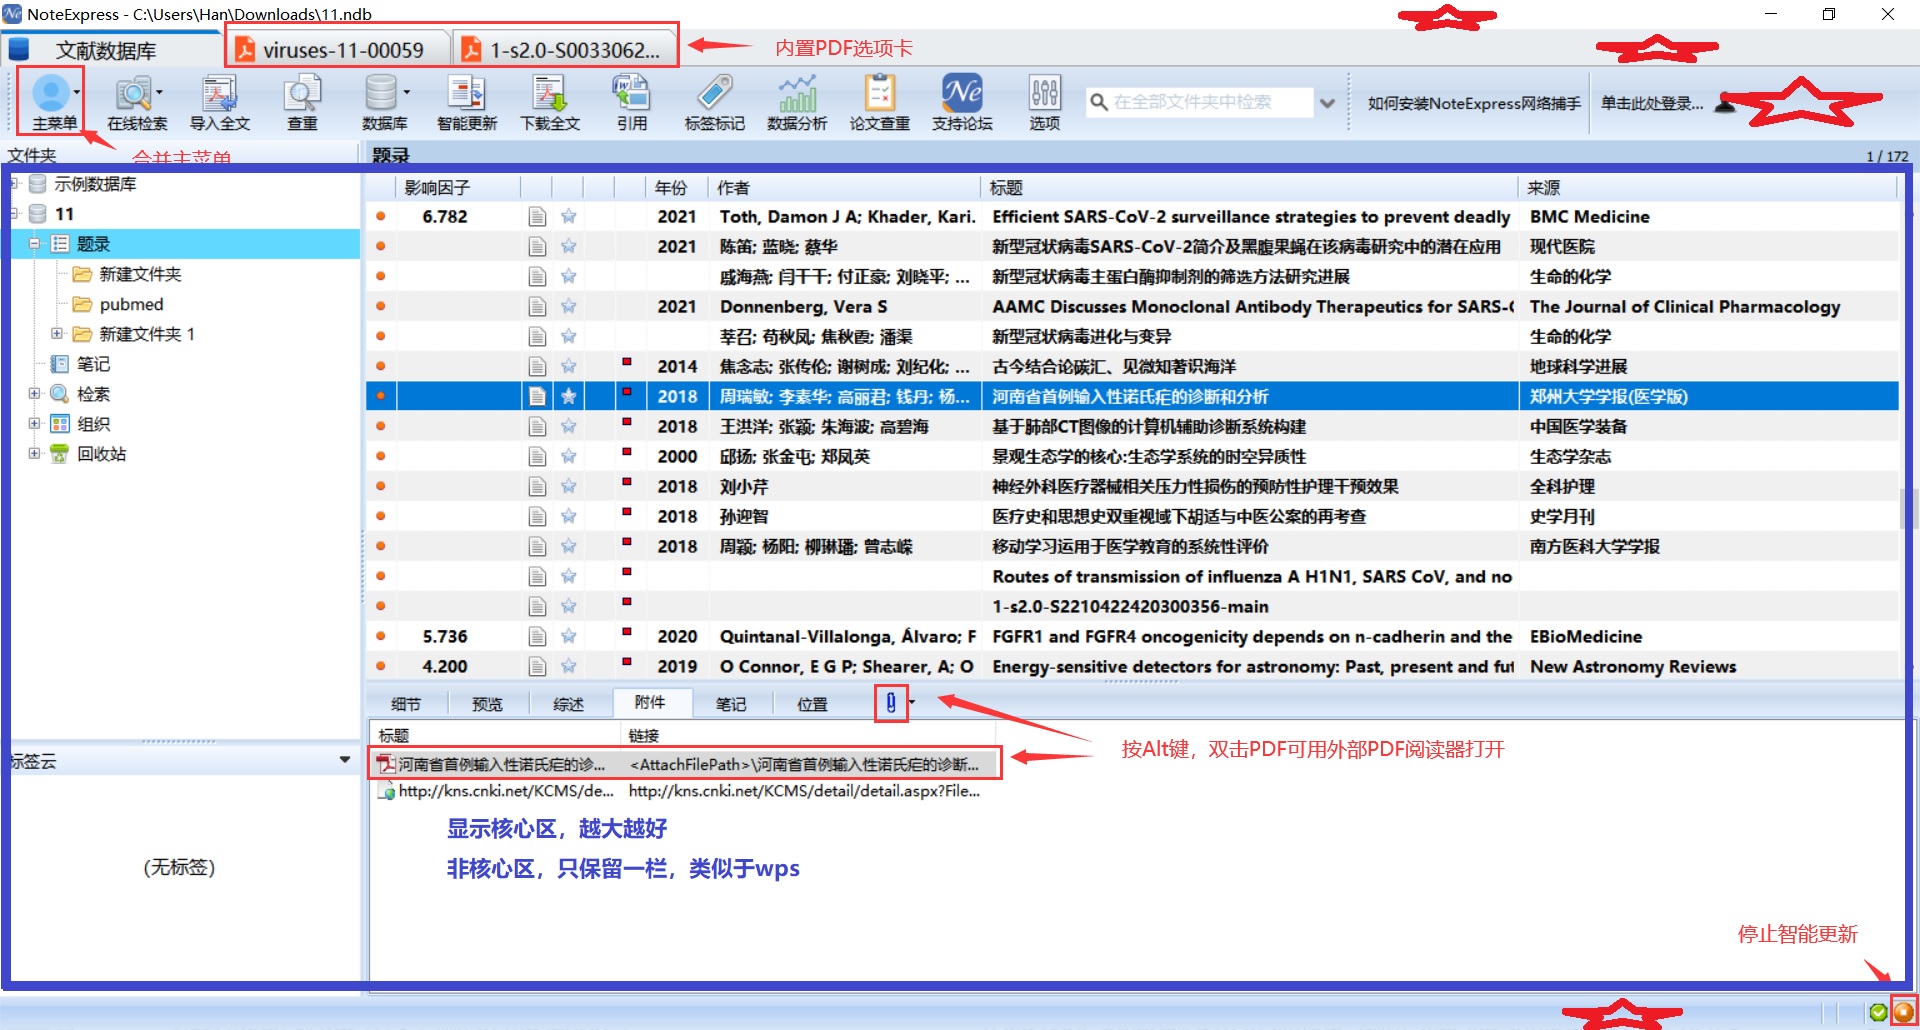Click the orange stop smart update status icon
Image resolution: width=1920 pixels, height=1030 pixels.
[1903, 1012]
